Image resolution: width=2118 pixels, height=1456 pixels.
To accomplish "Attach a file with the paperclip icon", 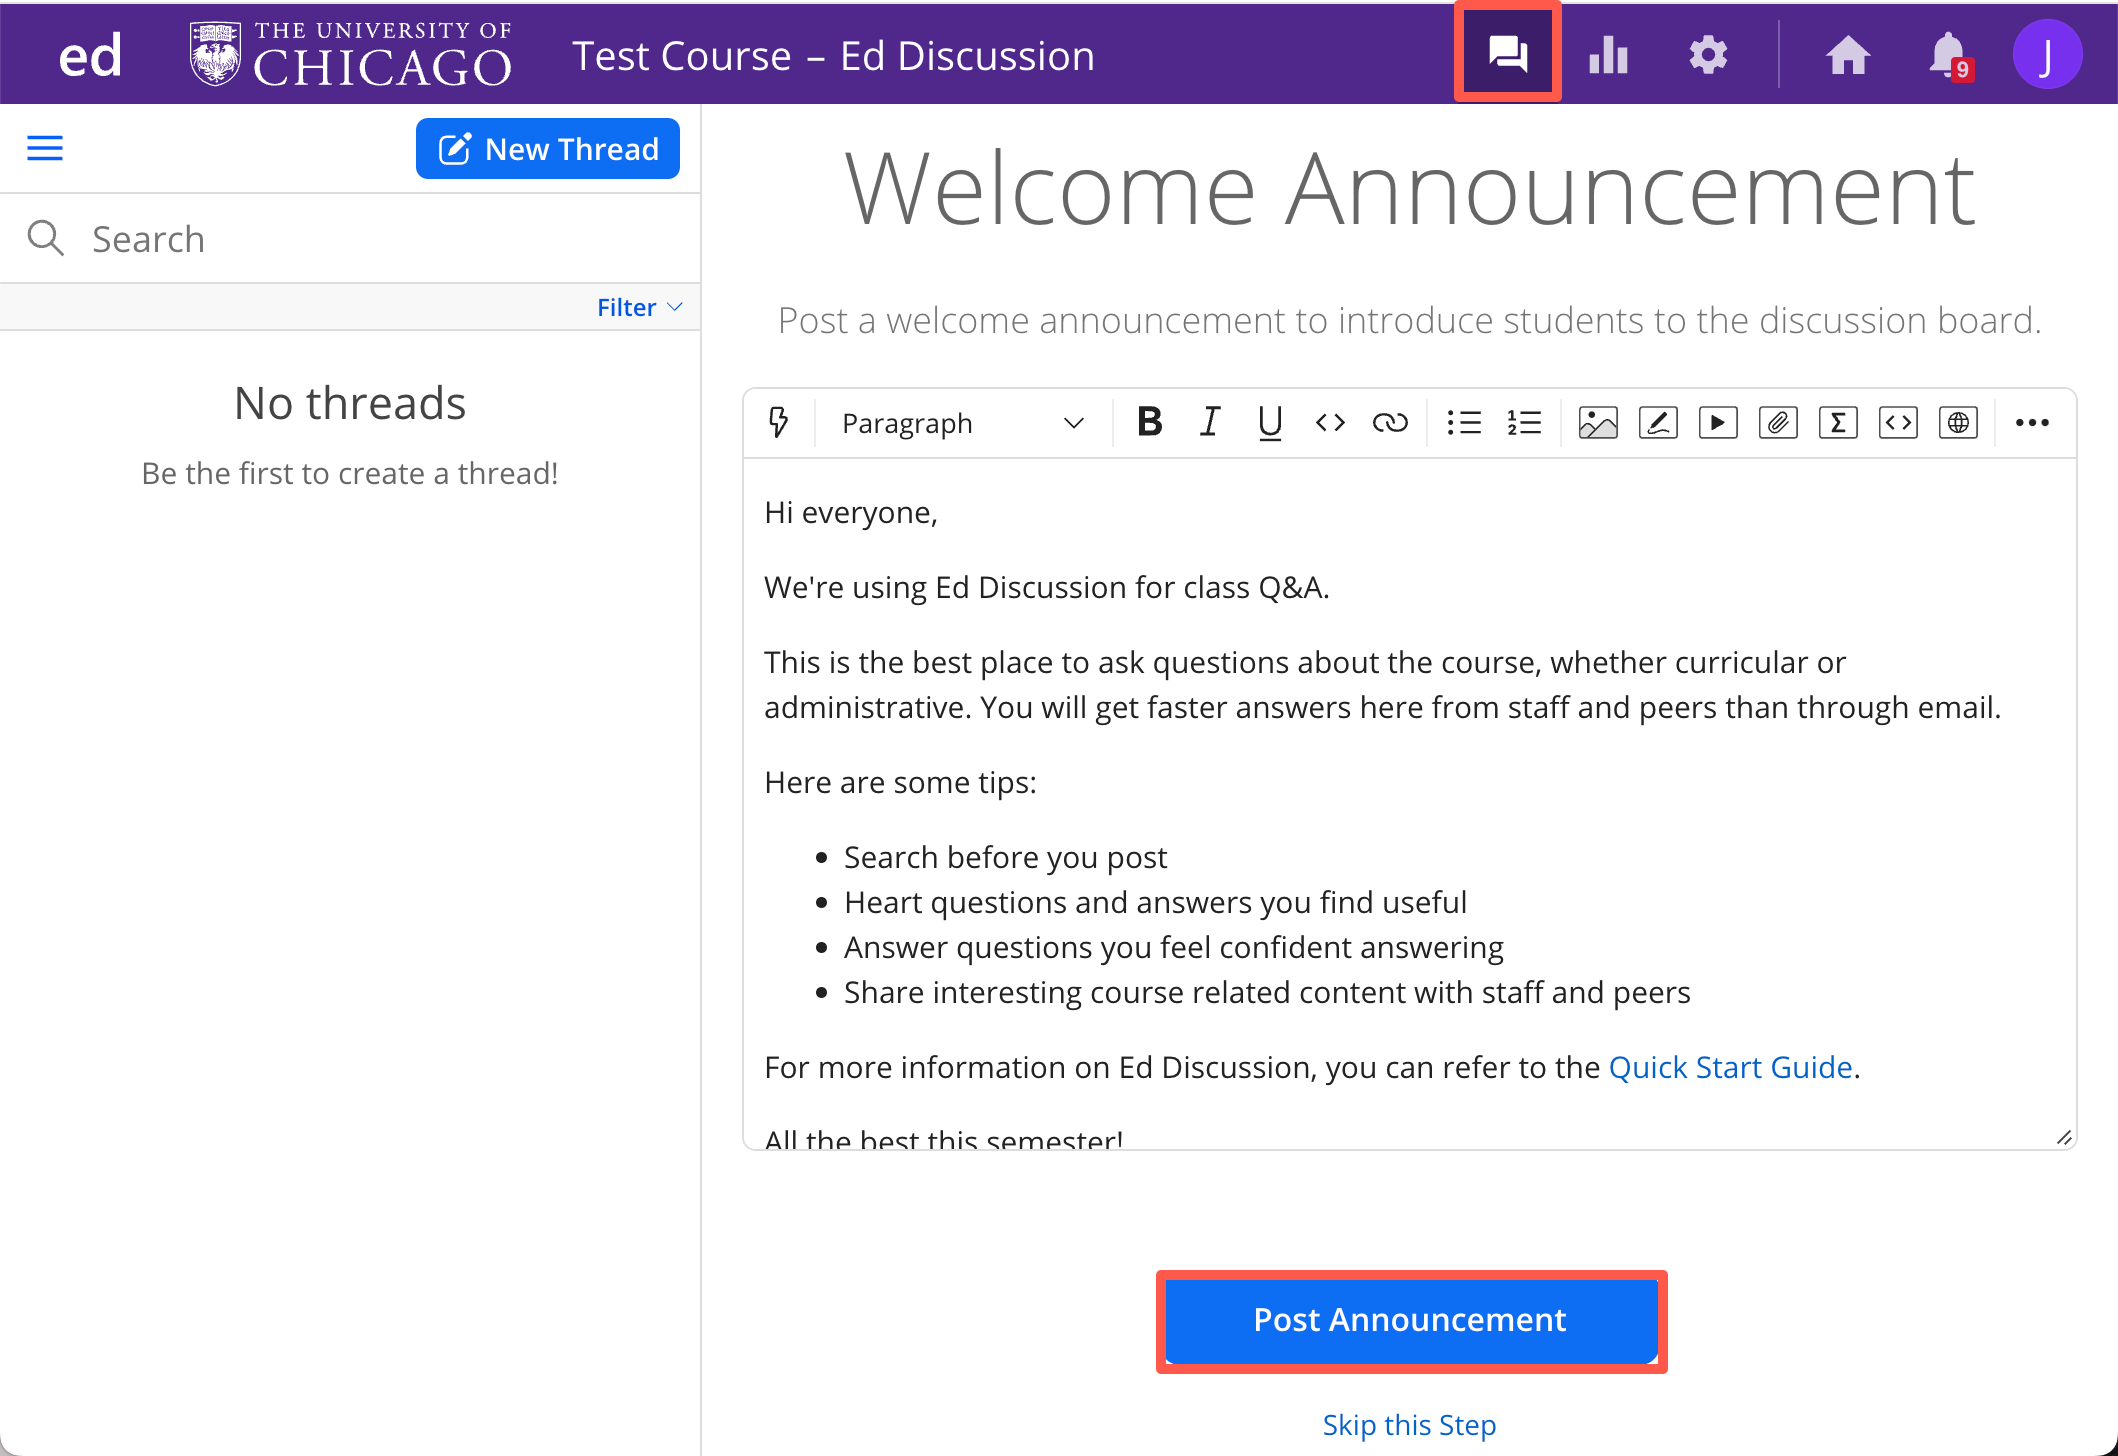I will coord(1778,422).
